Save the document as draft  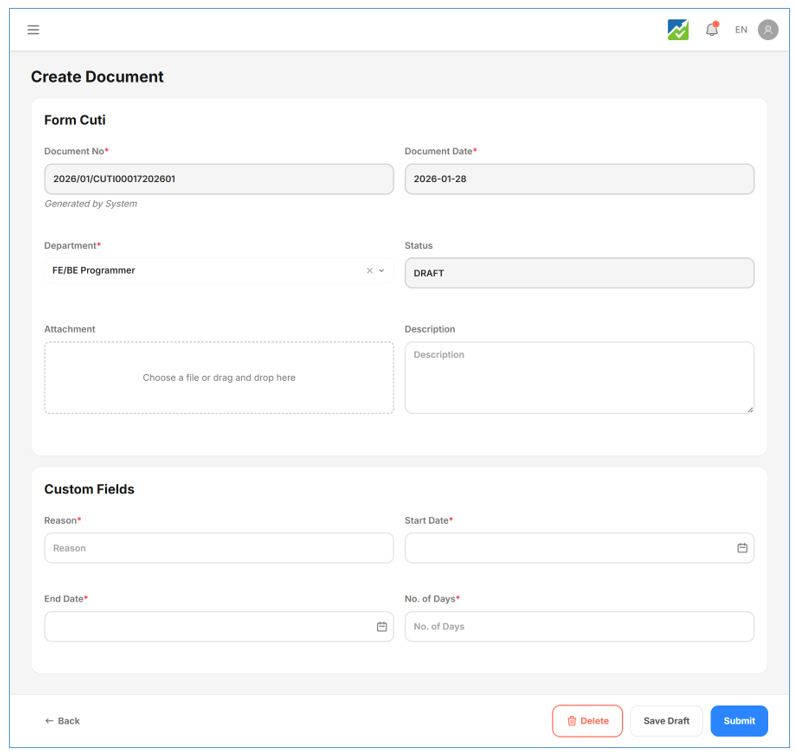[666, 721]
